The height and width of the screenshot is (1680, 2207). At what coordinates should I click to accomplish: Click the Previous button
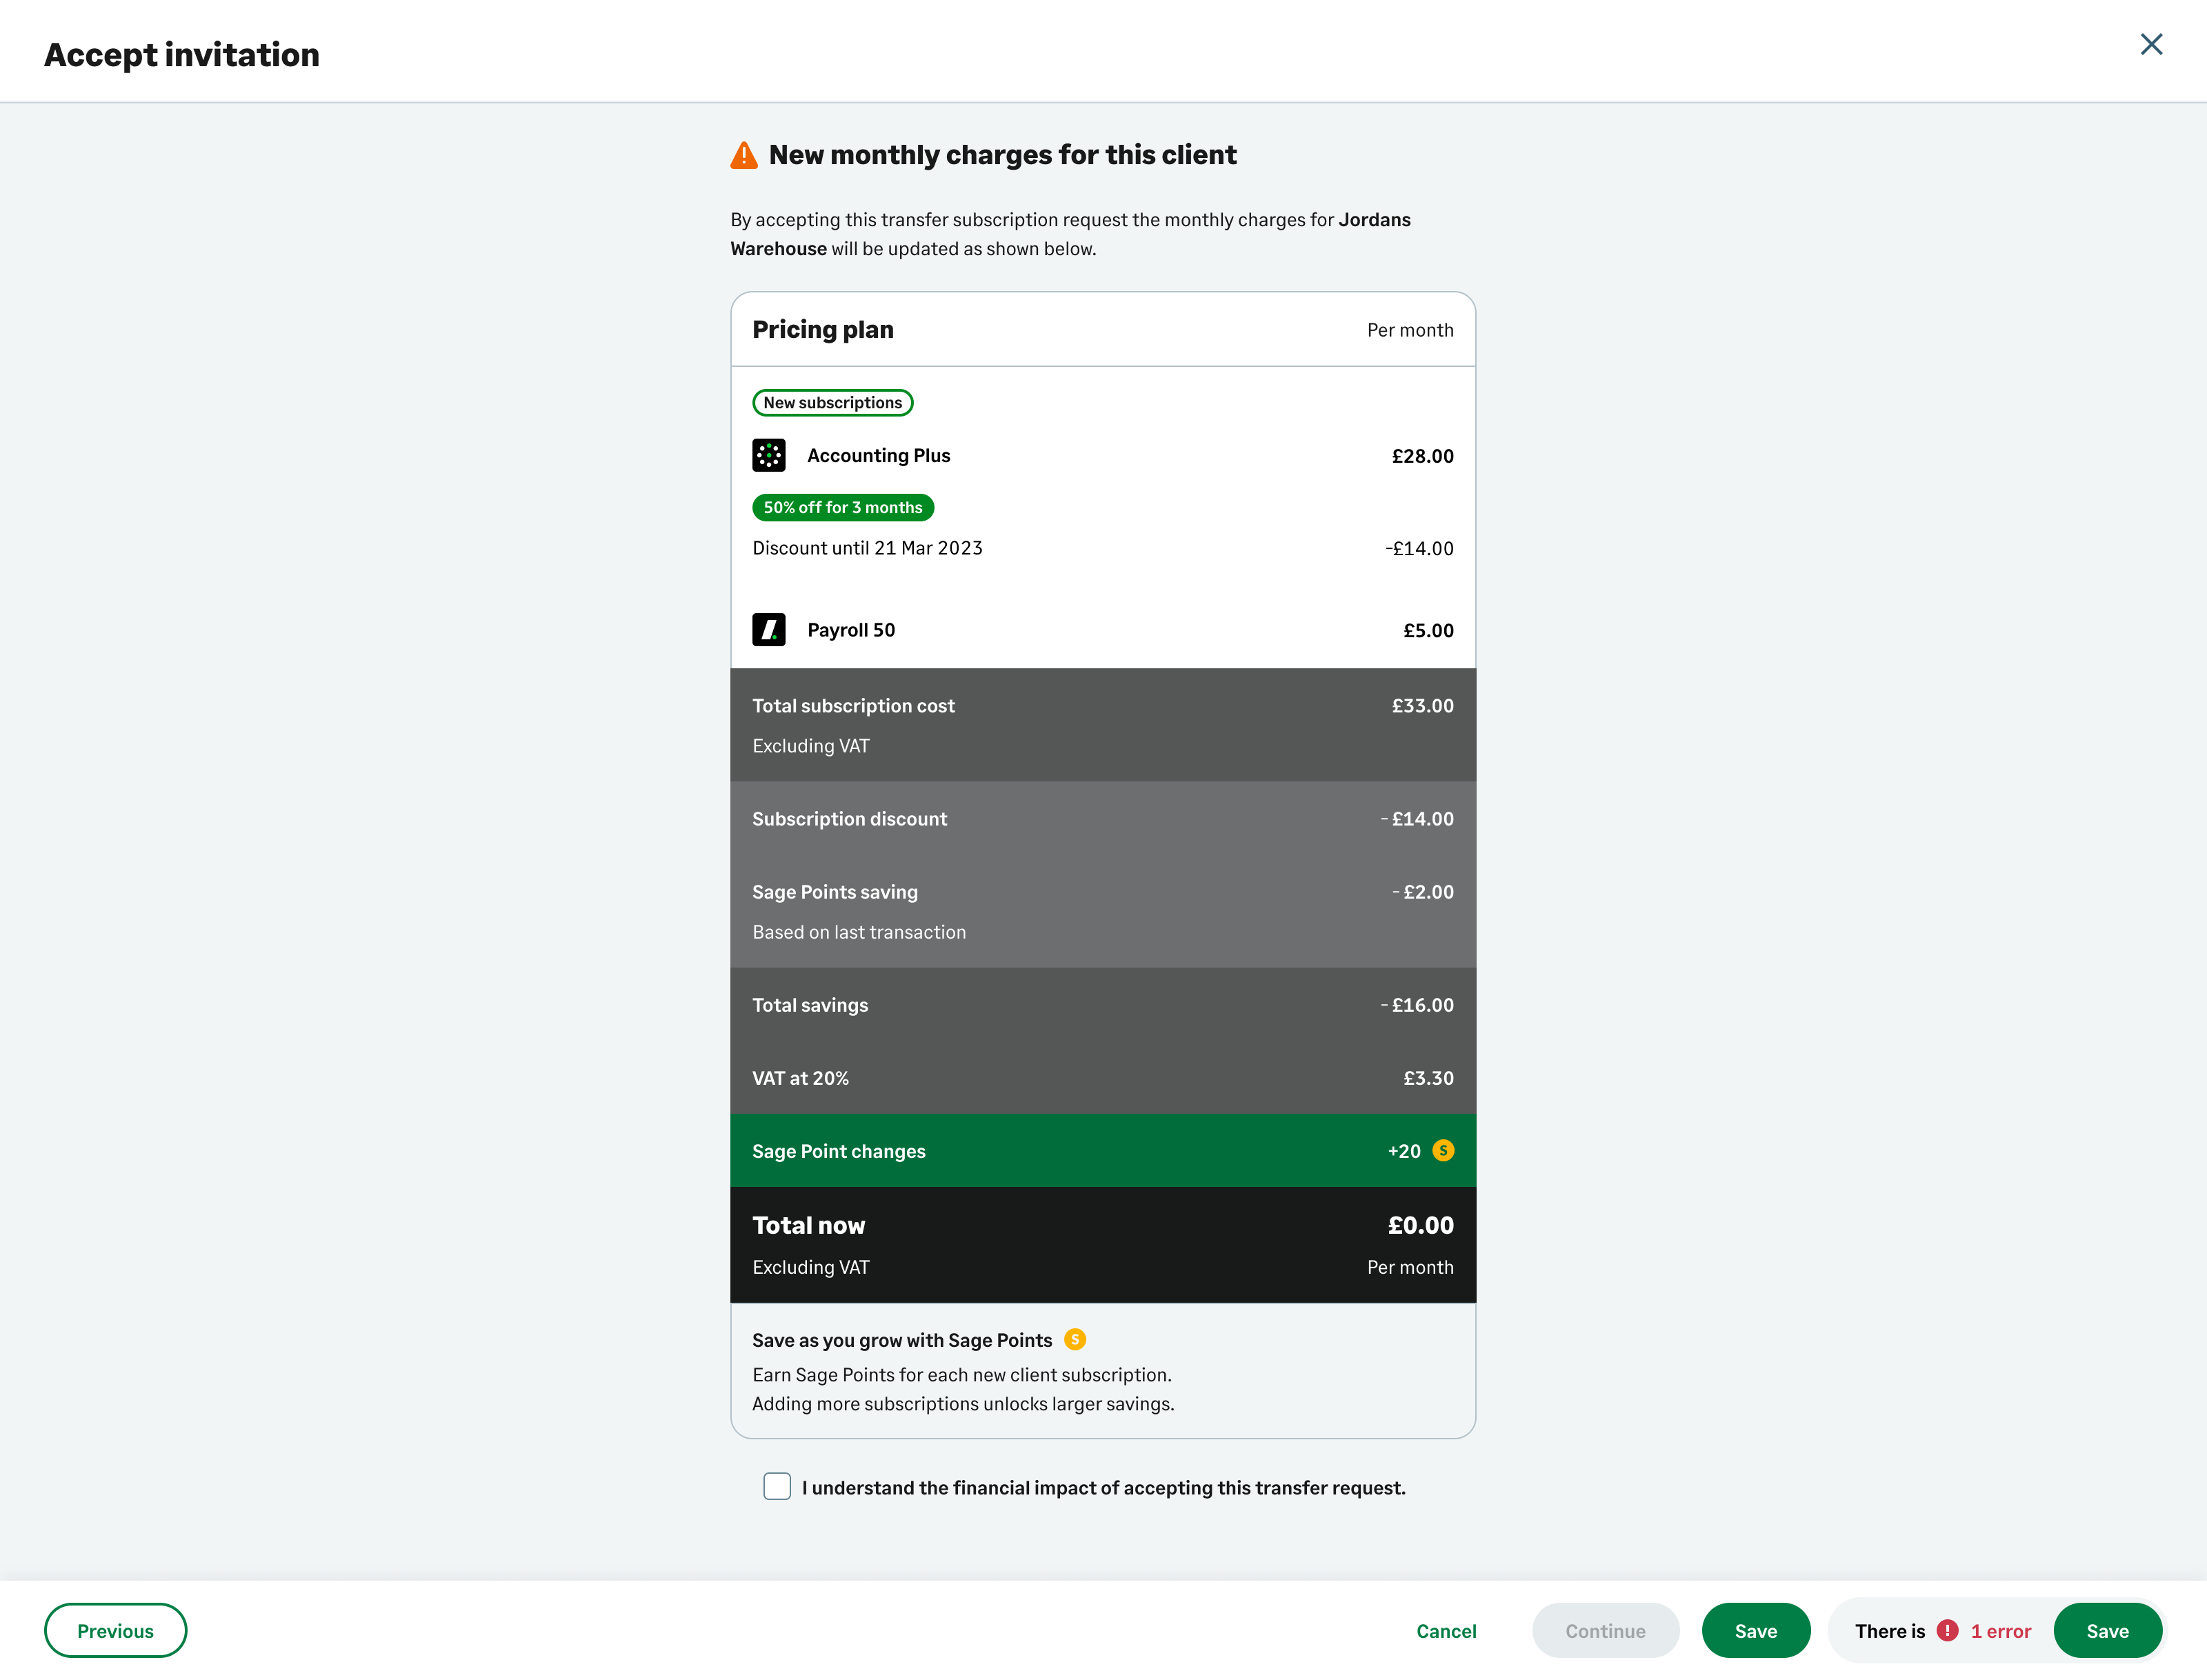coord(115,1630)
